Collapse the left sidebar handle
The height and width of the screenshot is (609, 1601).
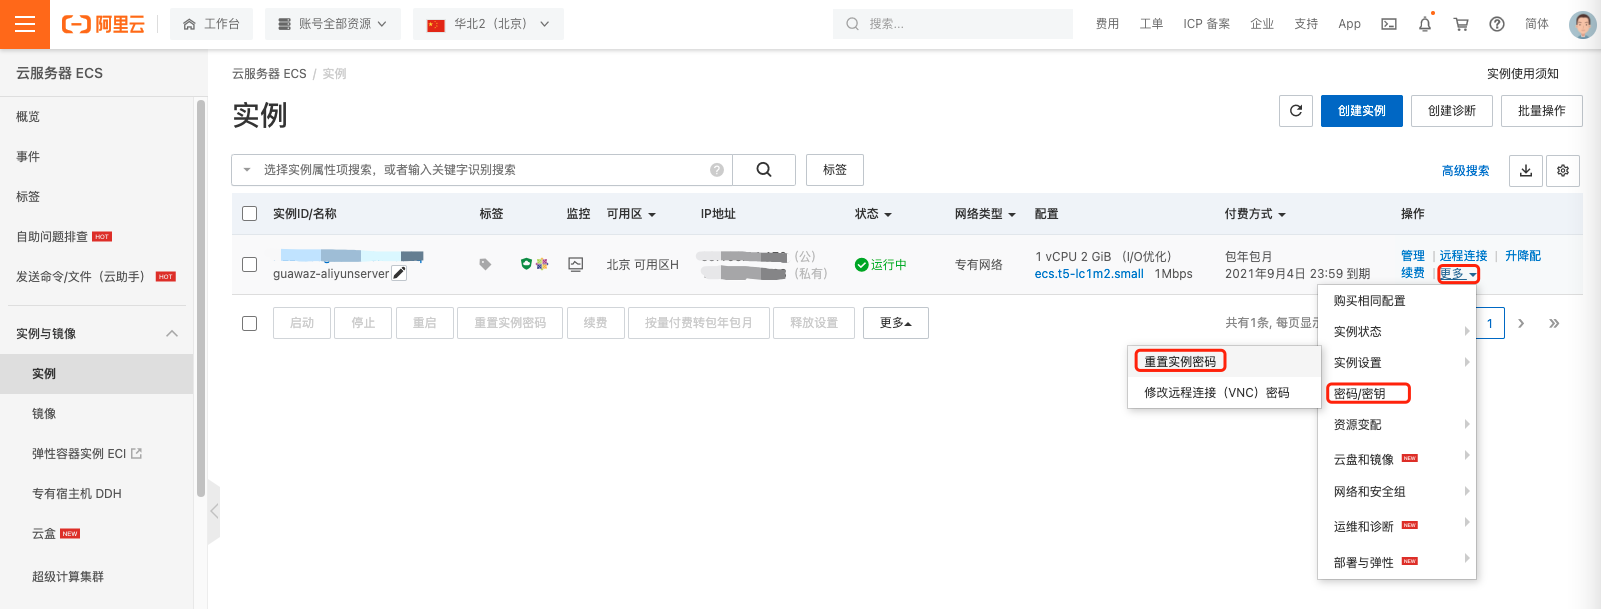[214, 511]
